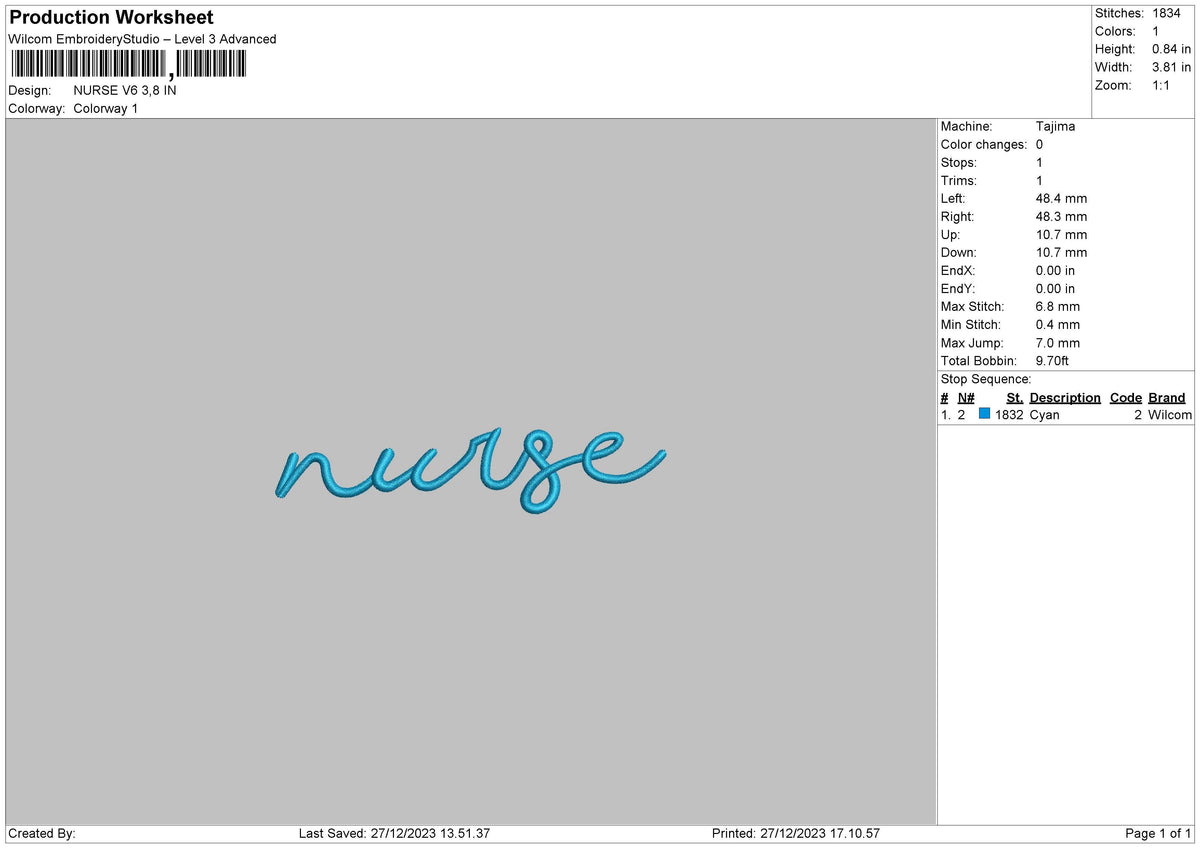Click the Stops value
The height and width of the screenshot is (848, 1200).
1040,162
